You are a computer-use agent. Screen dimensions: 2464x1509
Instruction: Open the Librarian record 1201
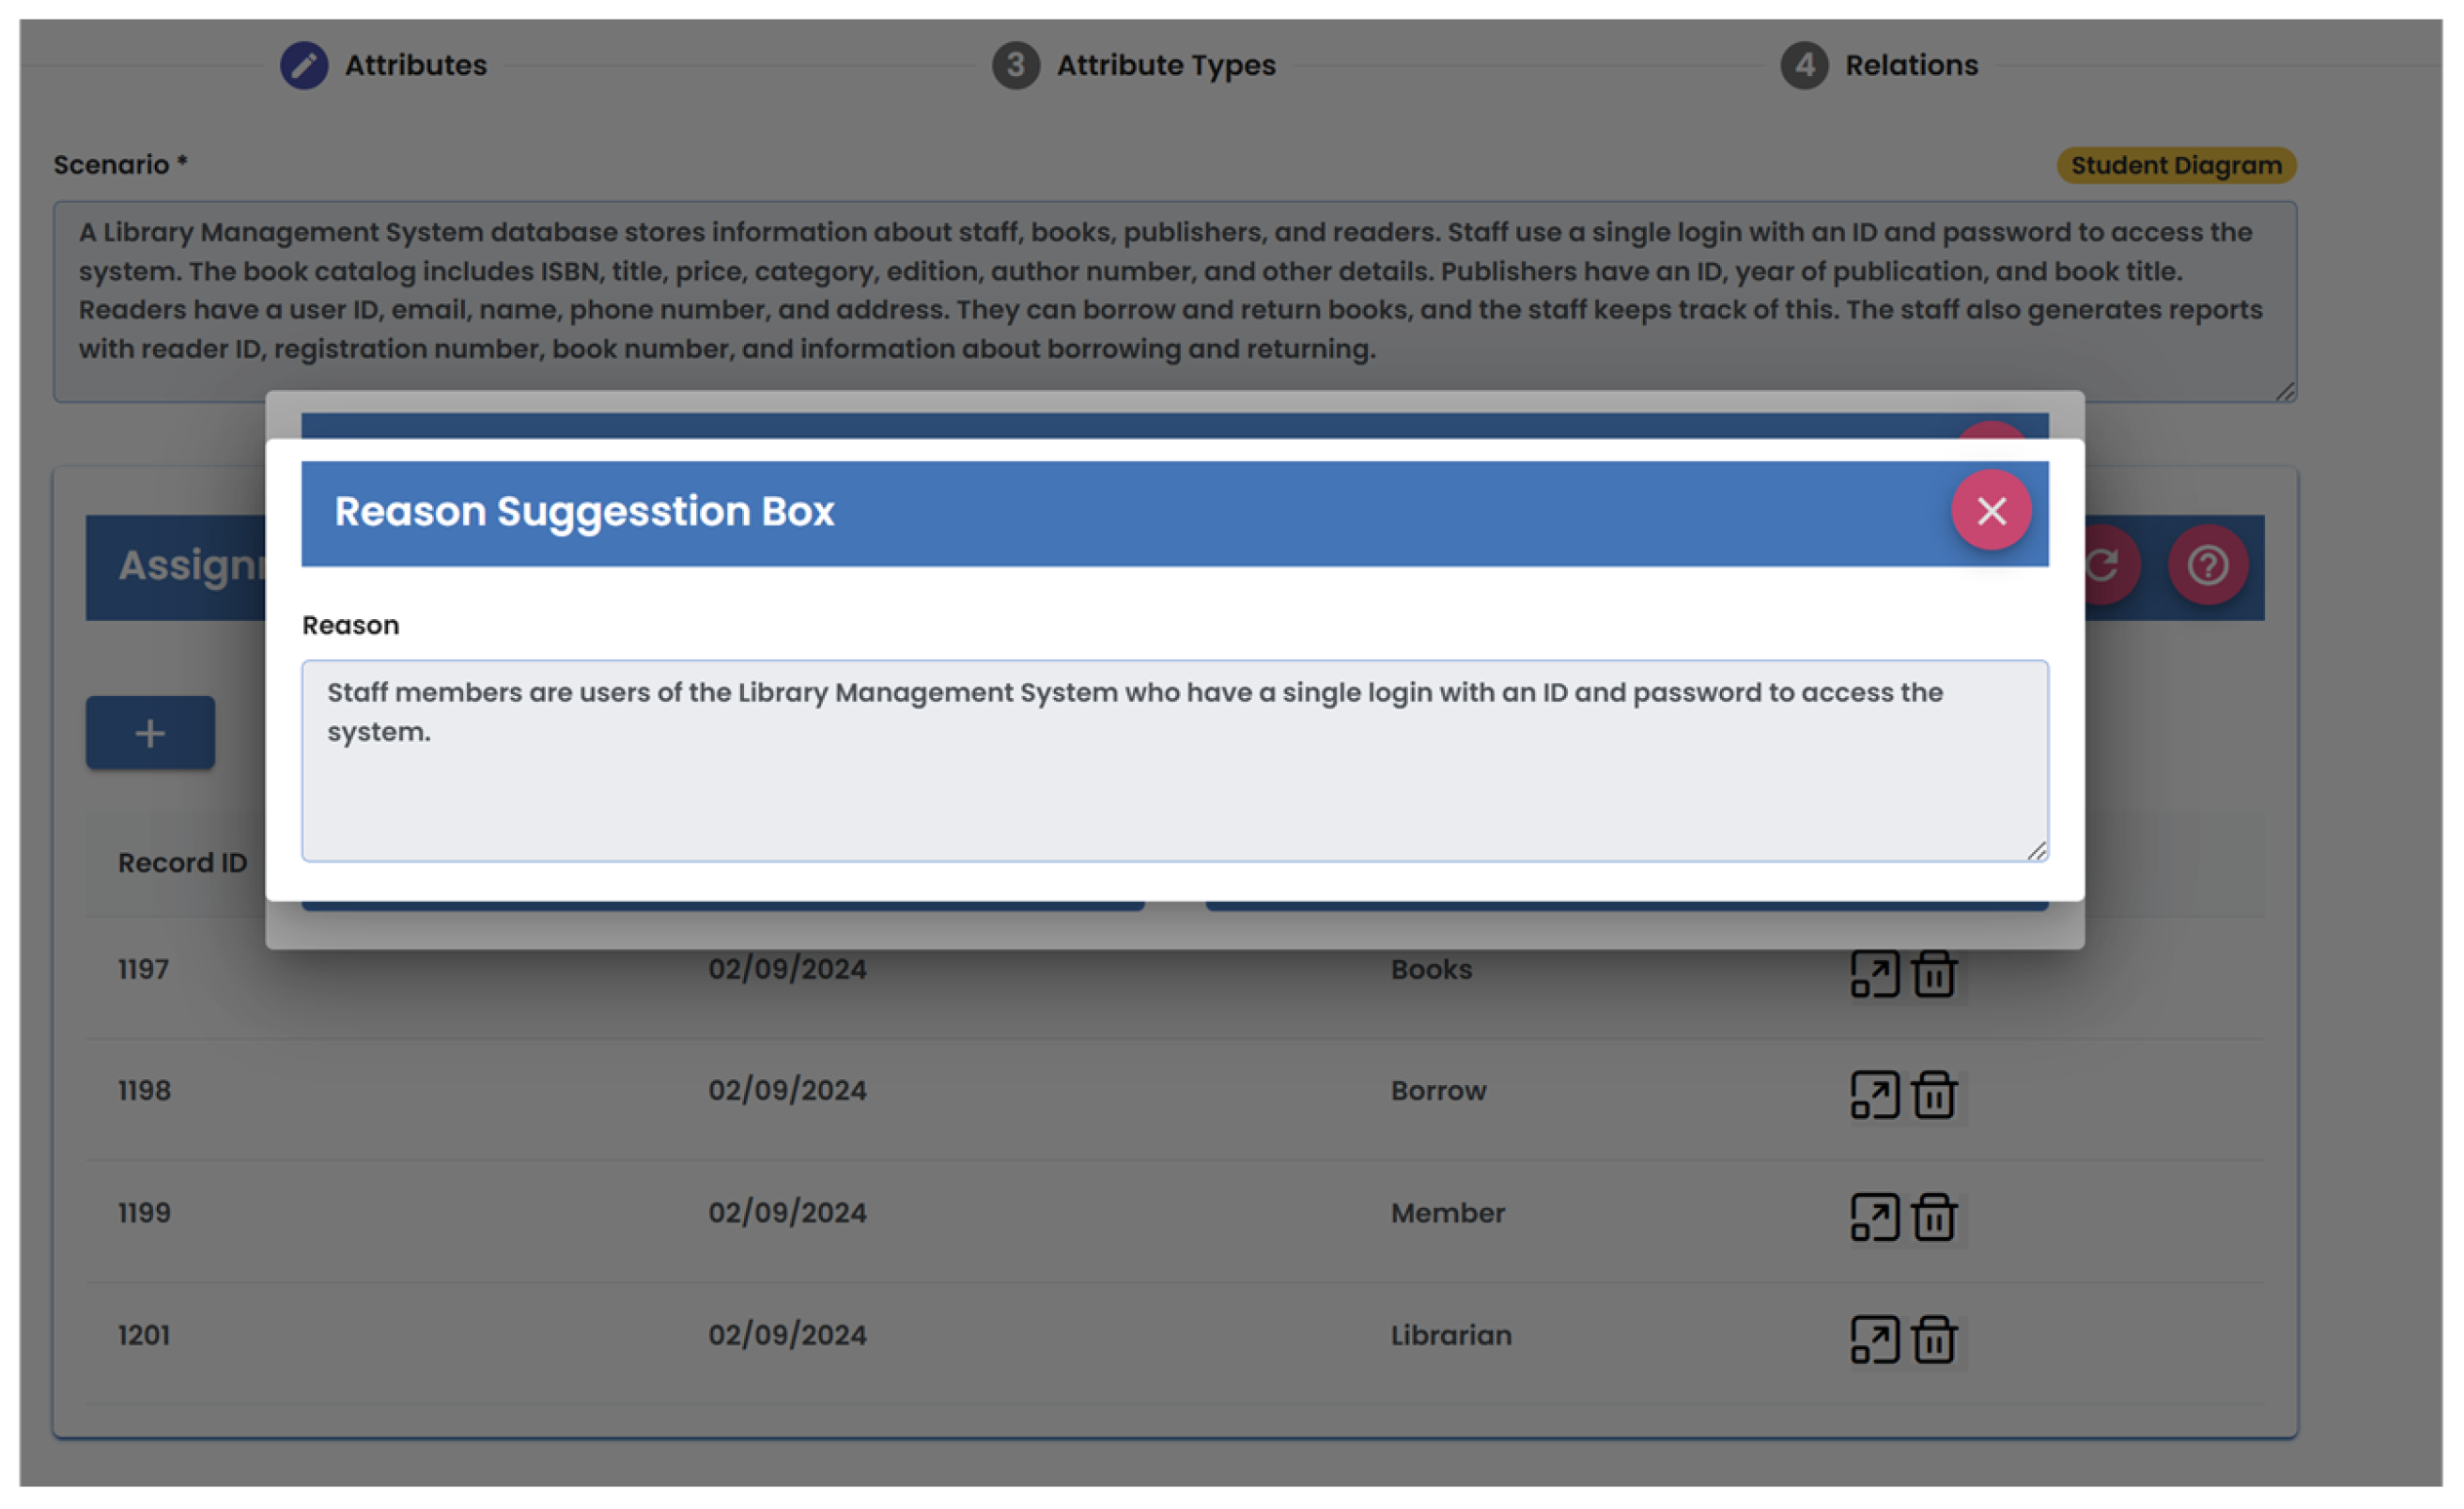(x=1874, y=1340)
